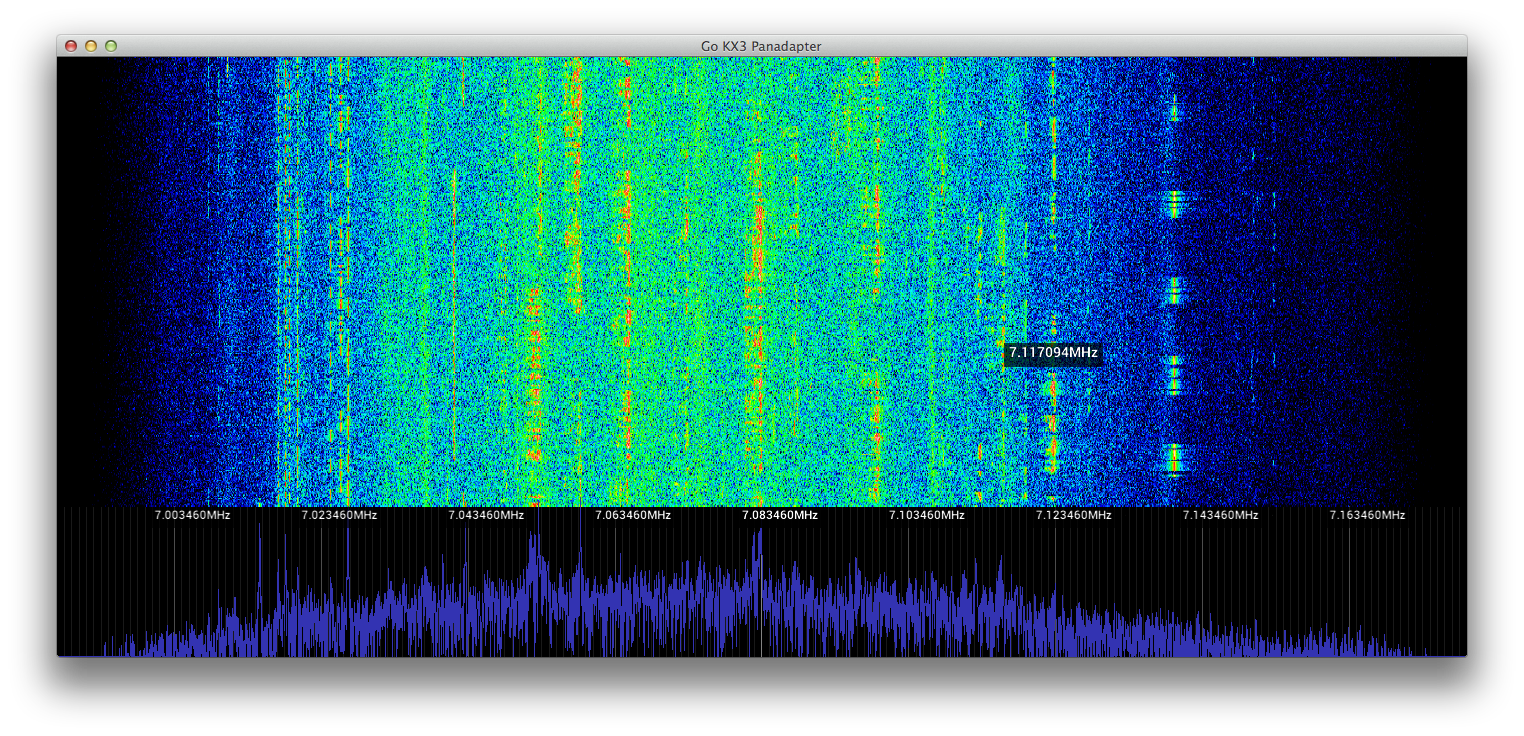Minimize the panadapter with the yellow button

(x=91, y=46)
